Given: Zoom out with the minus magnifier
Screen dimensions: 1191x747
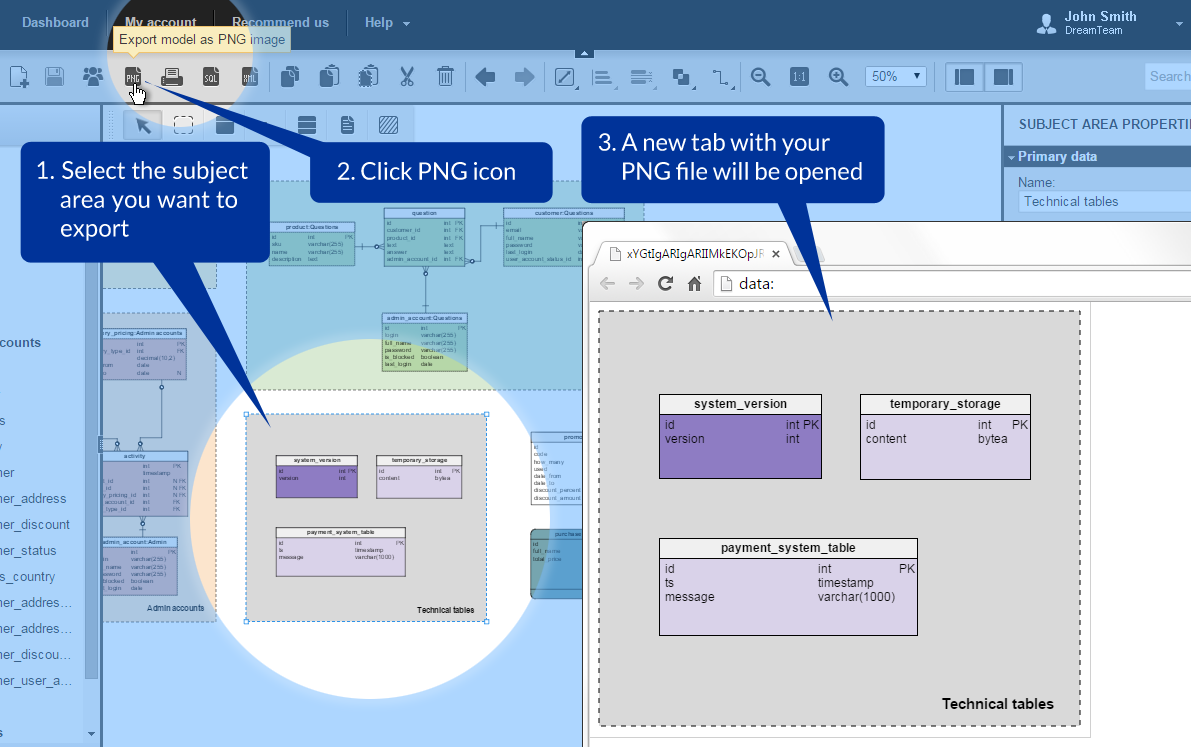Looking at the screenshot, I should (760, 77).
